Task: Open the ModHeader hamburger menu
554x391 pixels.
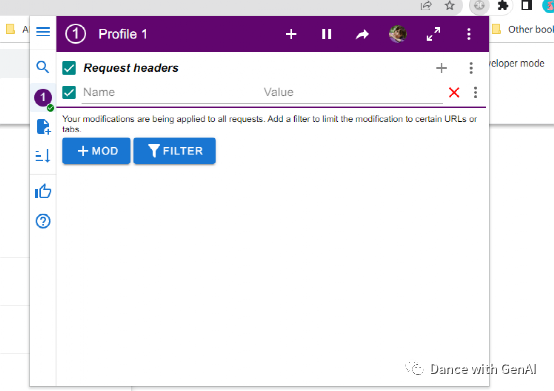Action: (x=43, y=32)
